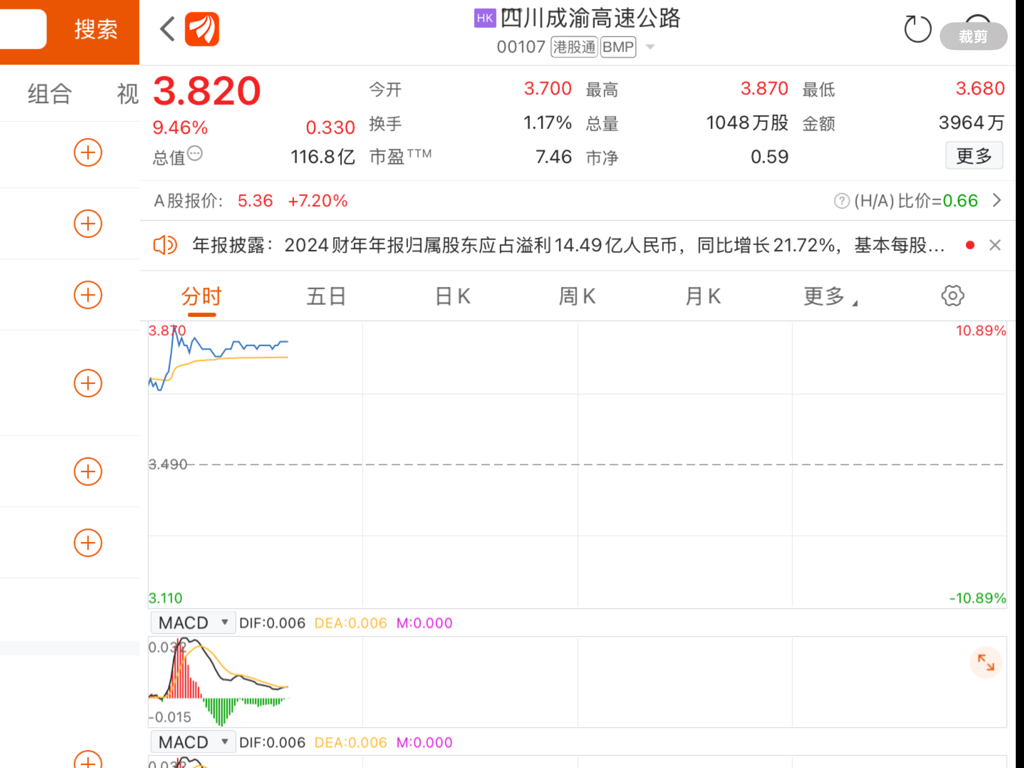
Task: Click the info icon beside 总值
Action: click(195, 154)
